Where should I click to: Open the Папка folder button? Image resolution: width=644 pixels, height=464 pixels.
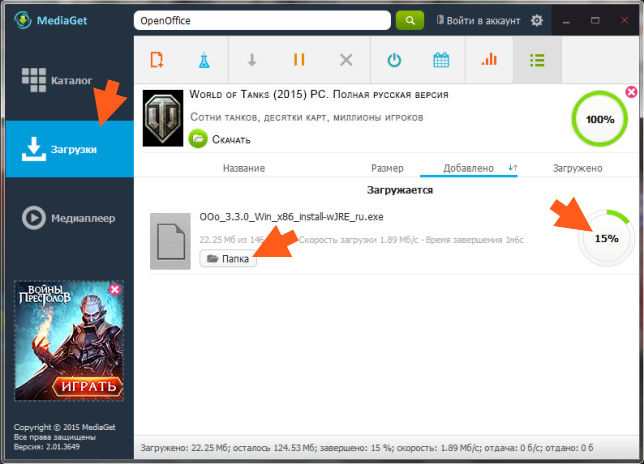coord(228,259)
